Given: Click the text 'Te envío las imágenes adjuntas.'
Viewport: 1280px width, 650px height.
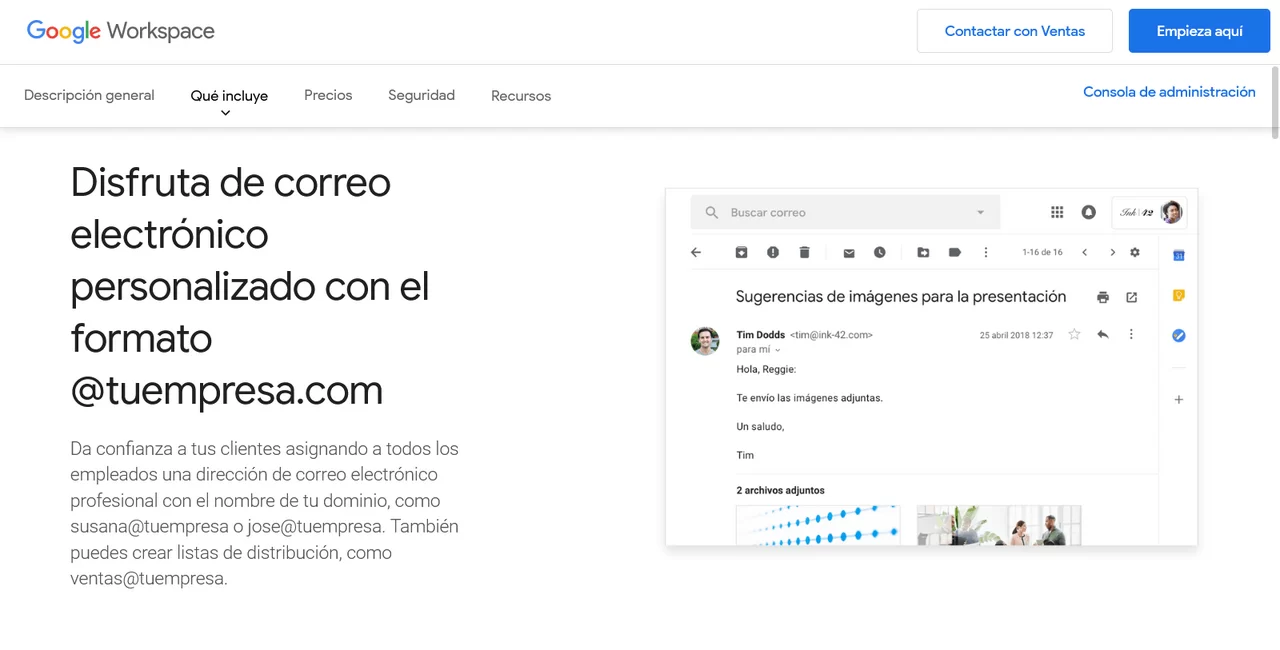Looking at the screenshot, I should click(810, 398).
